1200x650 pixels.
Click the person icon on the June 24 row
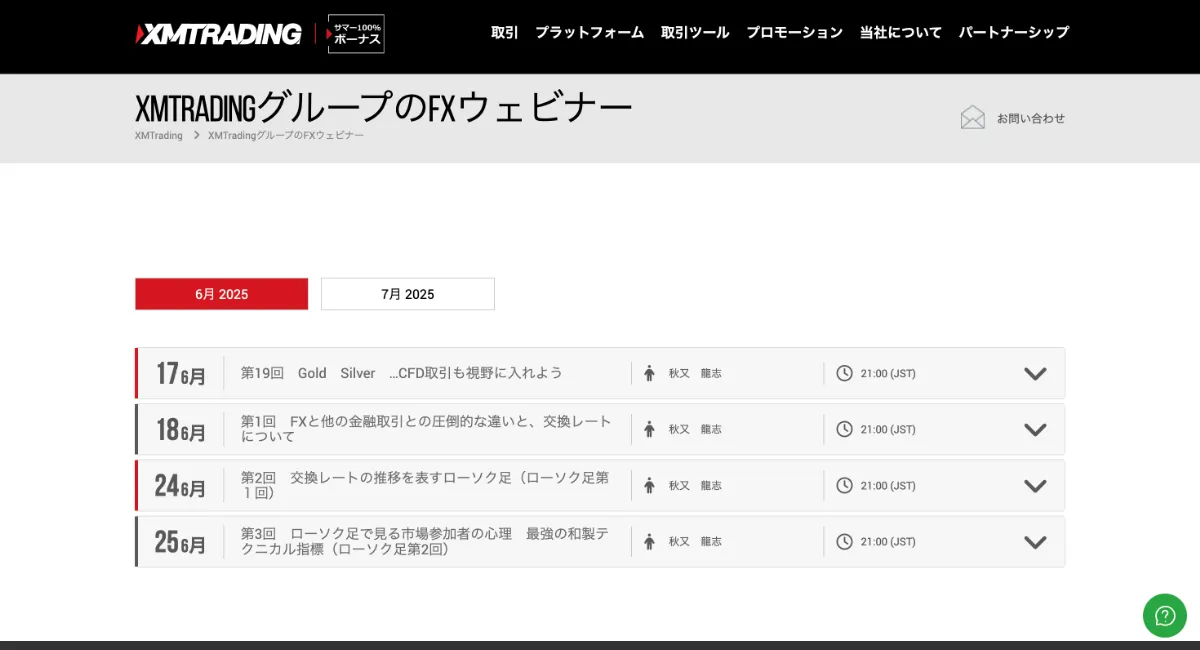point(648,485)
